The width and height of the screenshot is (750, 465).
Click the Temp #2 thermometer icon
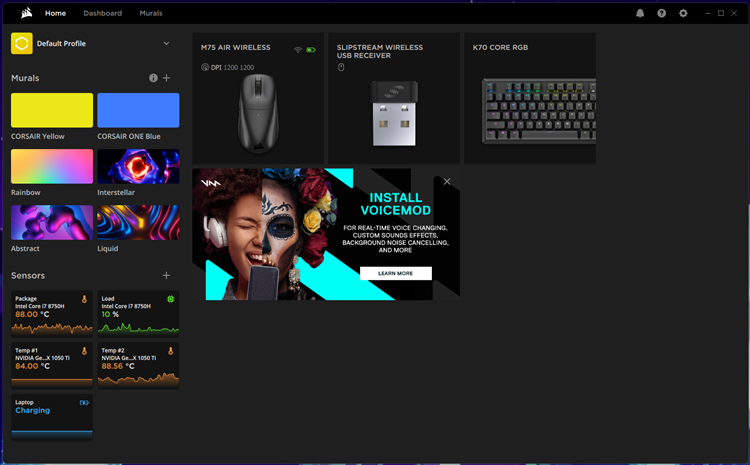click(171, 351)
